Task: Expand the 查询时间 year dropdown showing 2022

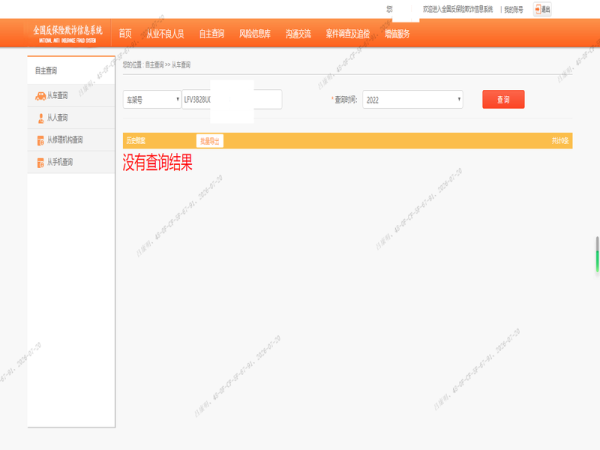Action: coord(412,99)
